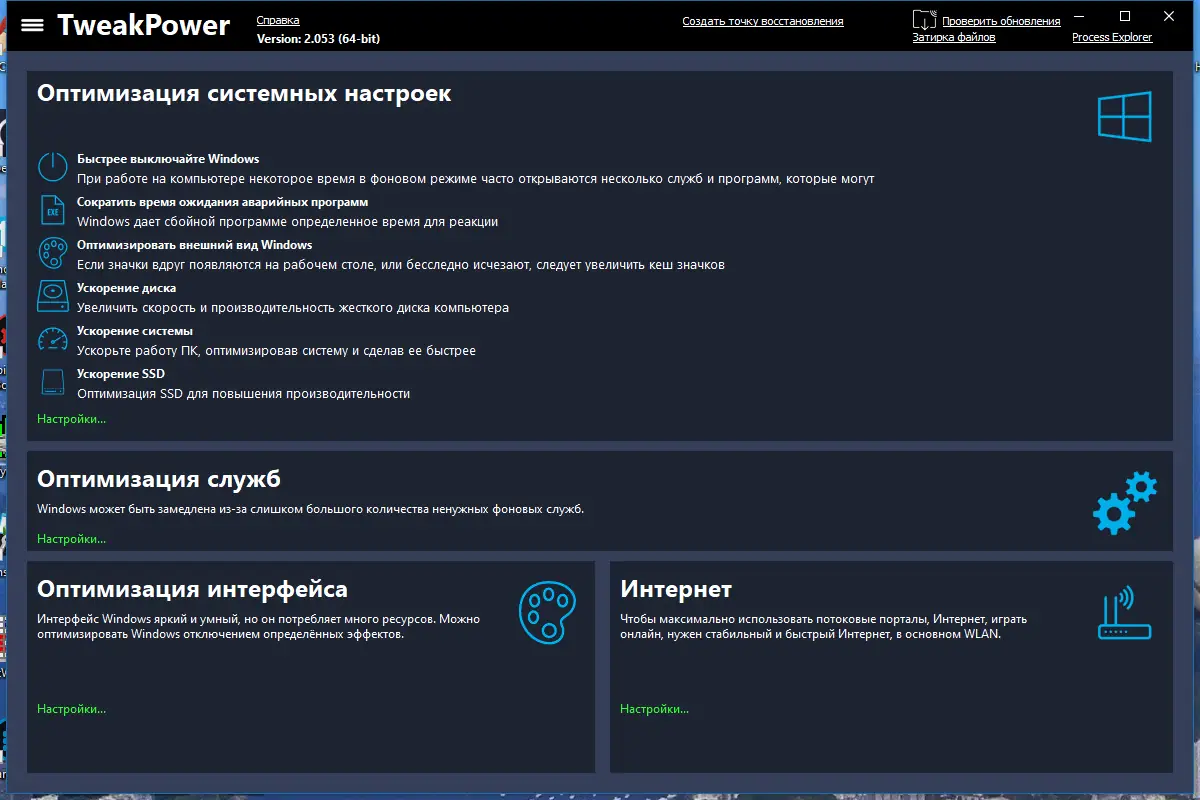
Task: Maximize the TweakPower window
Action: click(1125, 16)
